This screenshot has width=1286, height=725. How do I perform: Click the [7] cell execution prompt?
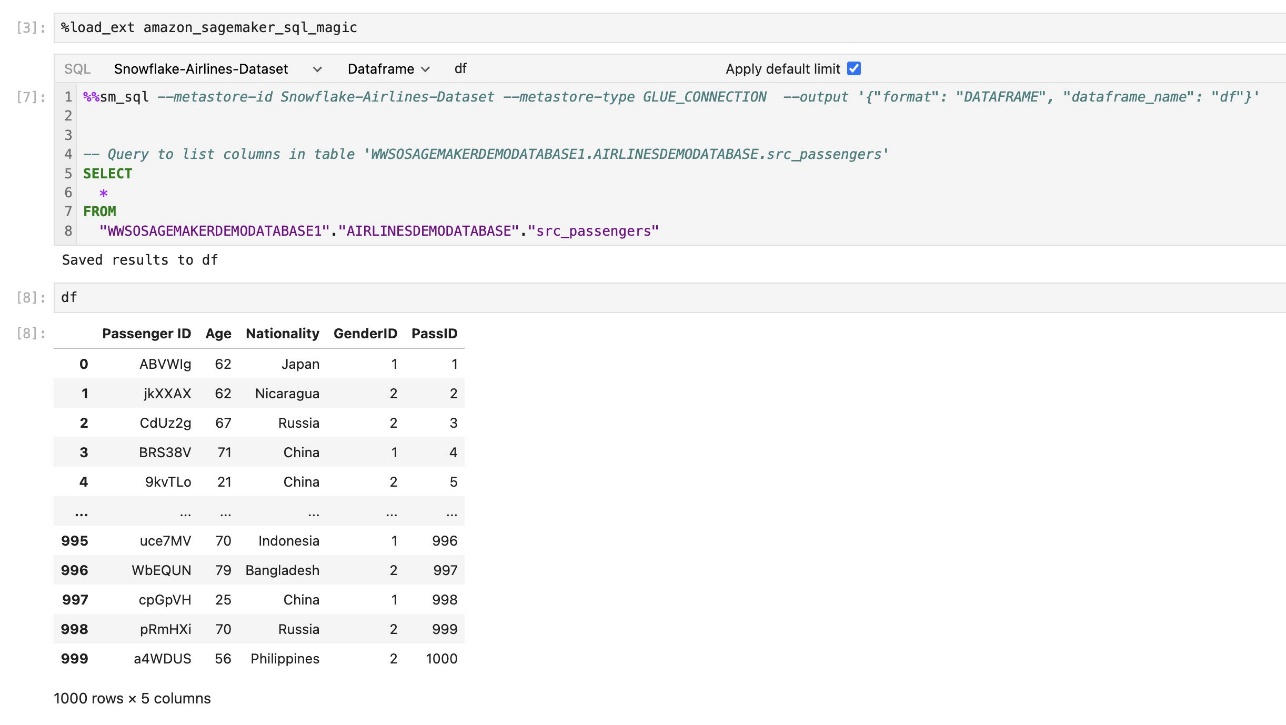pyautogui.click(x=32, y=97)
